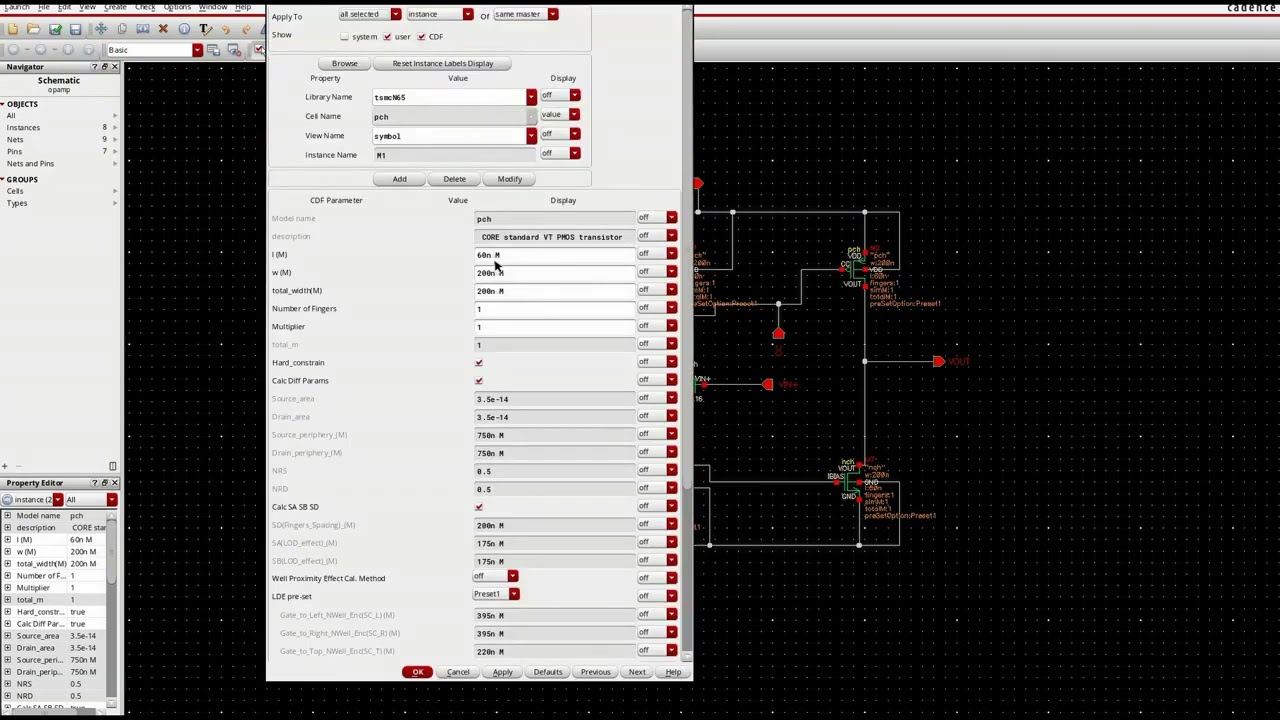Click the Undo arrow icon
Viewport: 1280px width, 720px height.
click(226, 29)
